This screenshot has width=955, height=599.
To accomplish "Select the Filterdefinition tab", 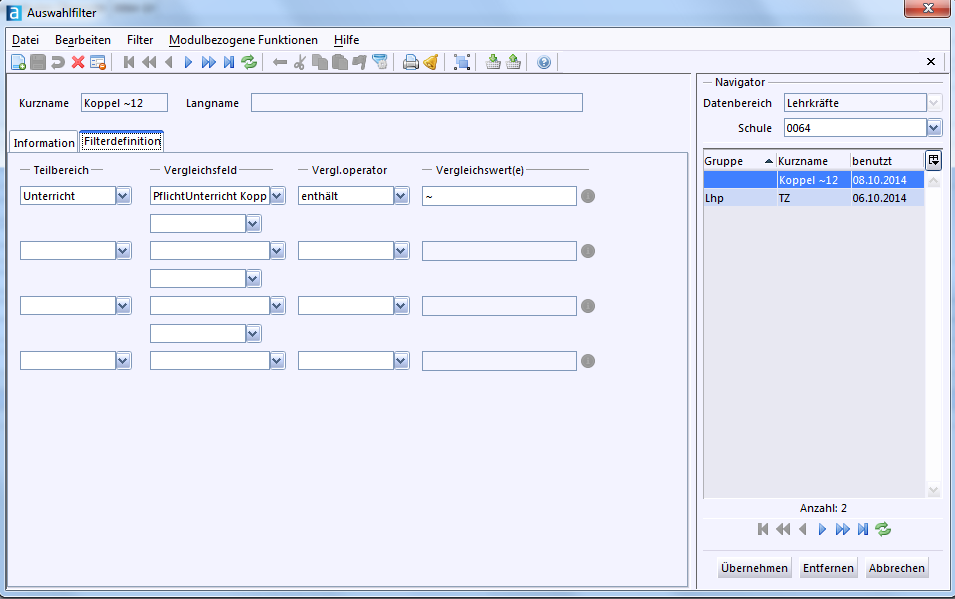I will tap(122, 141).
